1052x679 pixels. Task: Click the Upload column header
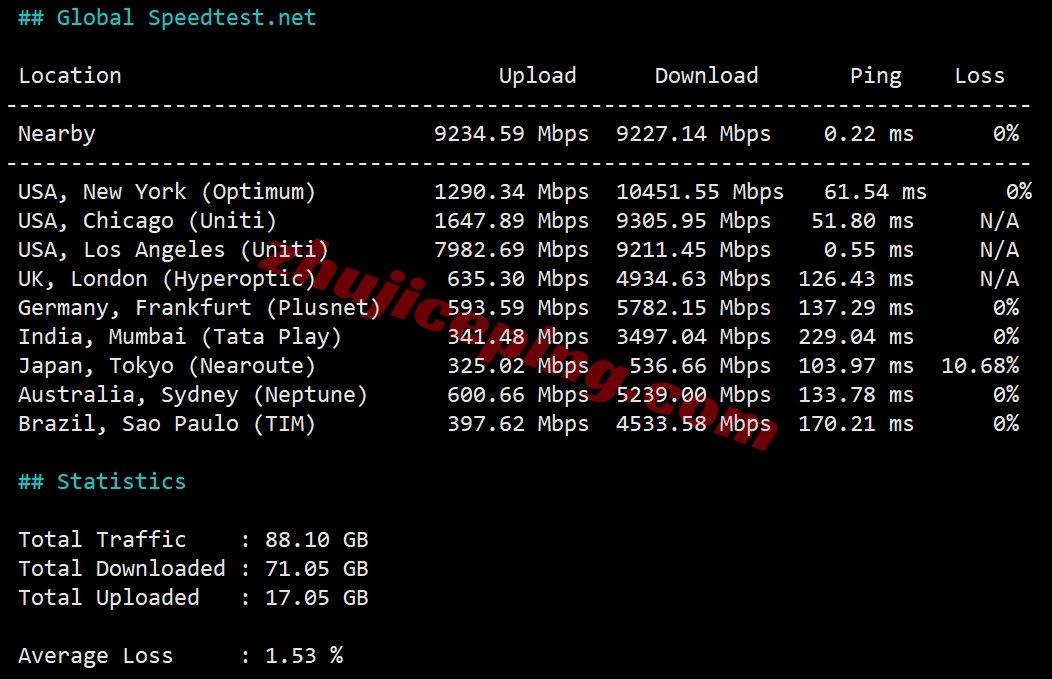point(537,76)
